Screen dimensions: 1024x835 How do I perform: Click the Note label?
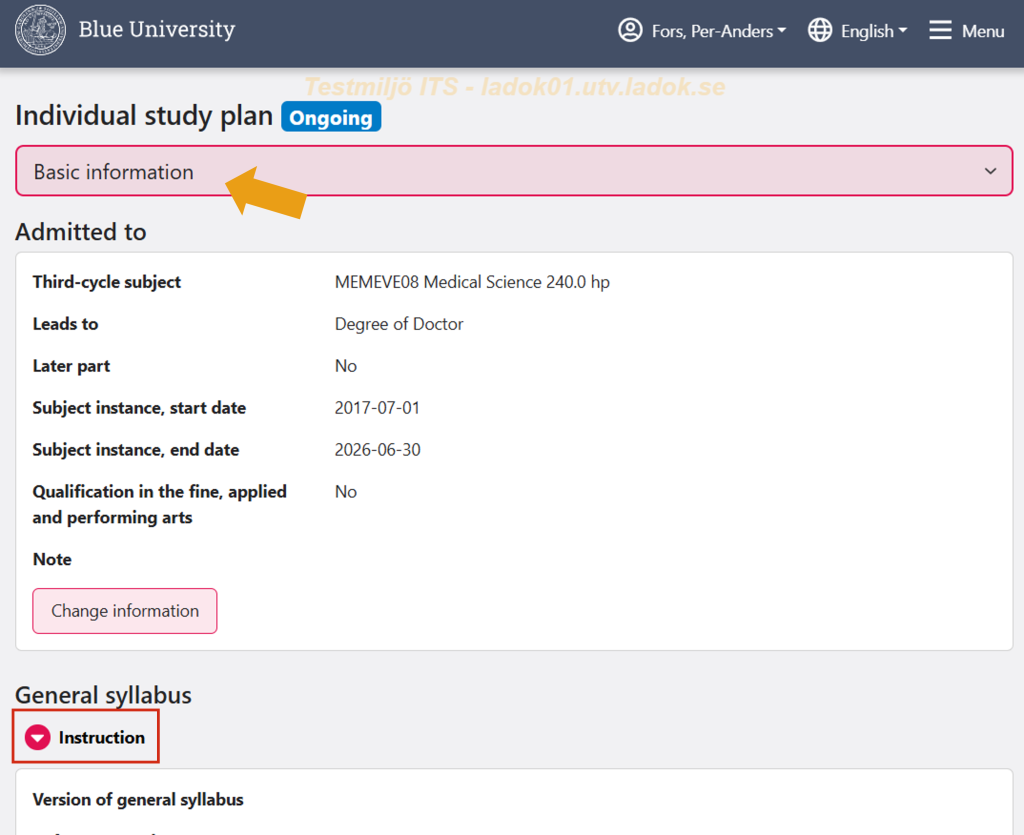[x=52, y=559]
